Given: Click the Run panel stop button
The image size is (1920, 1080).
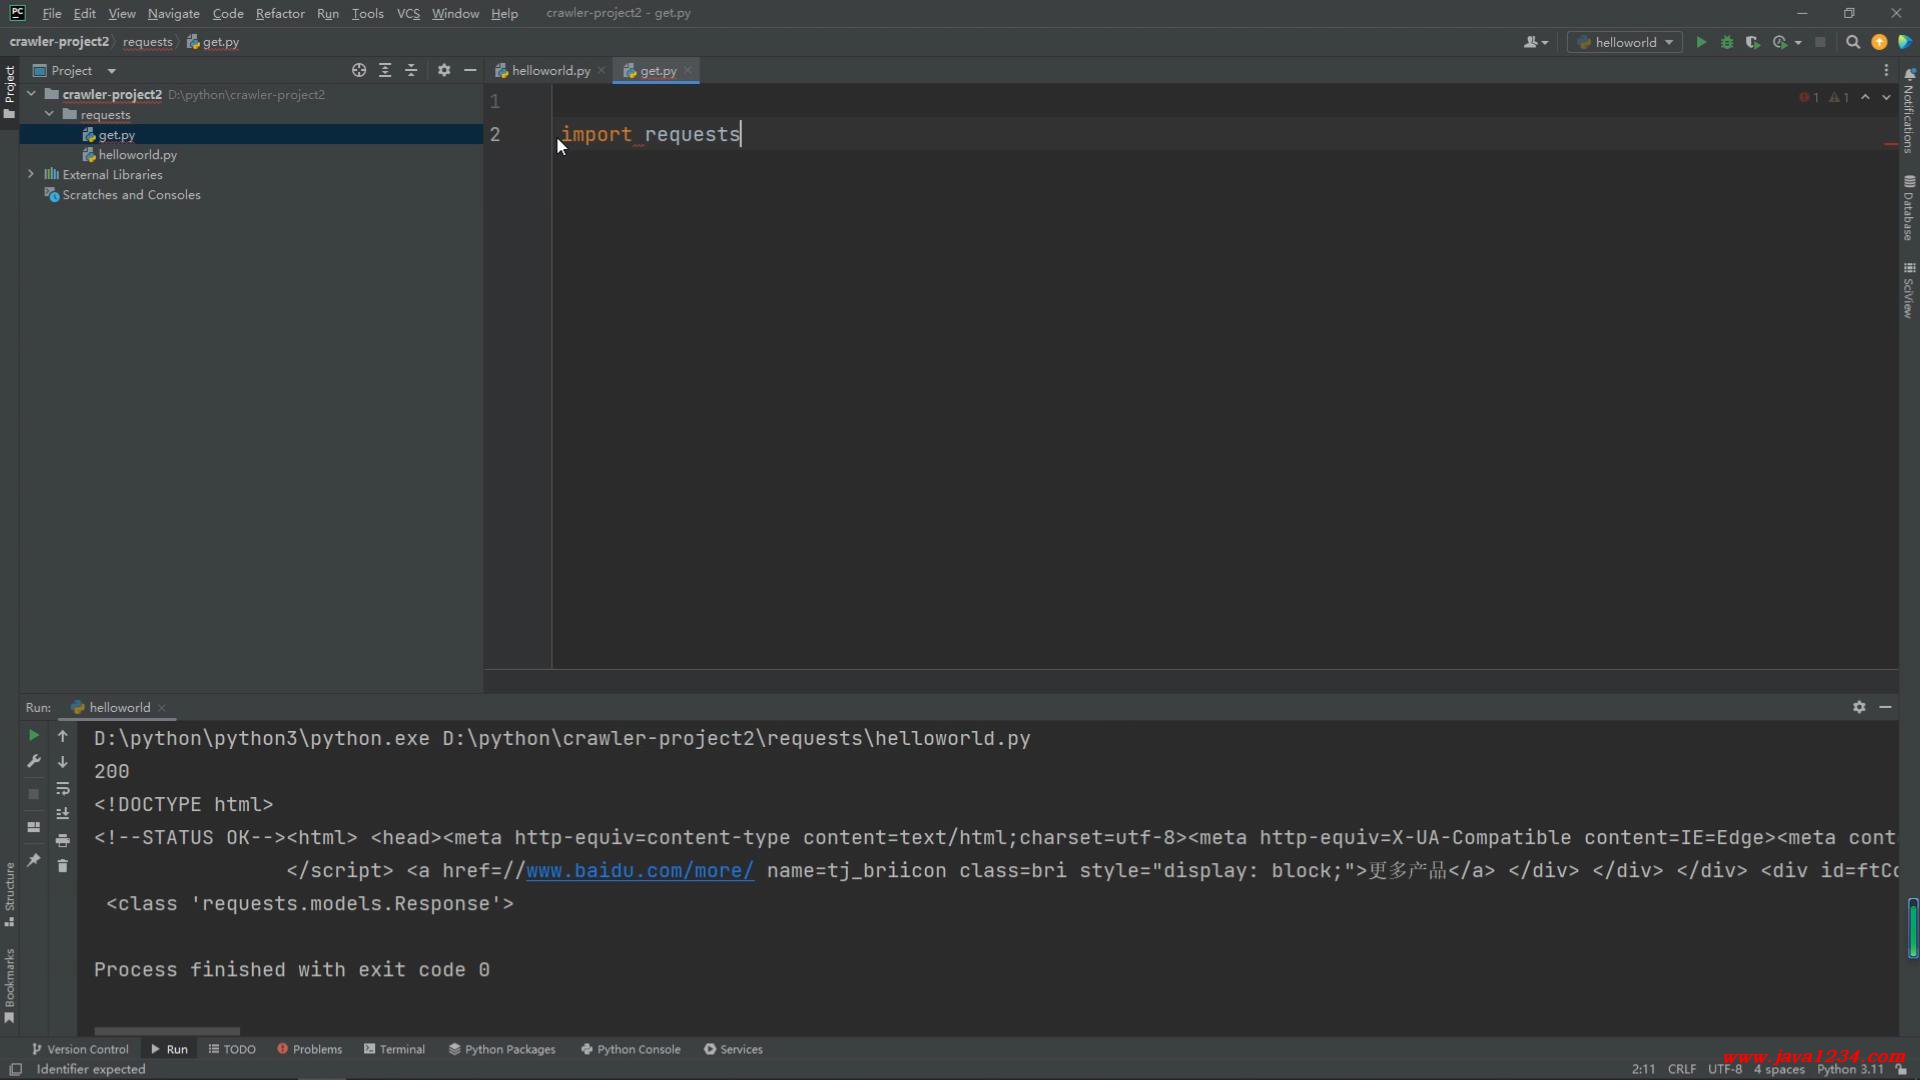Looking at the screenshot, I should tap(33, 794).
